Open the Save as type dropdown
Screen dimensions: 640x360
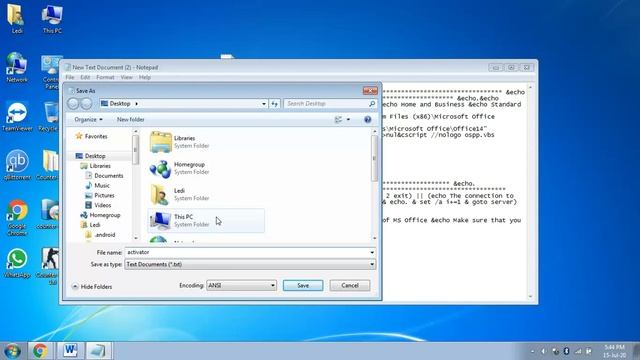pos(250,264)
